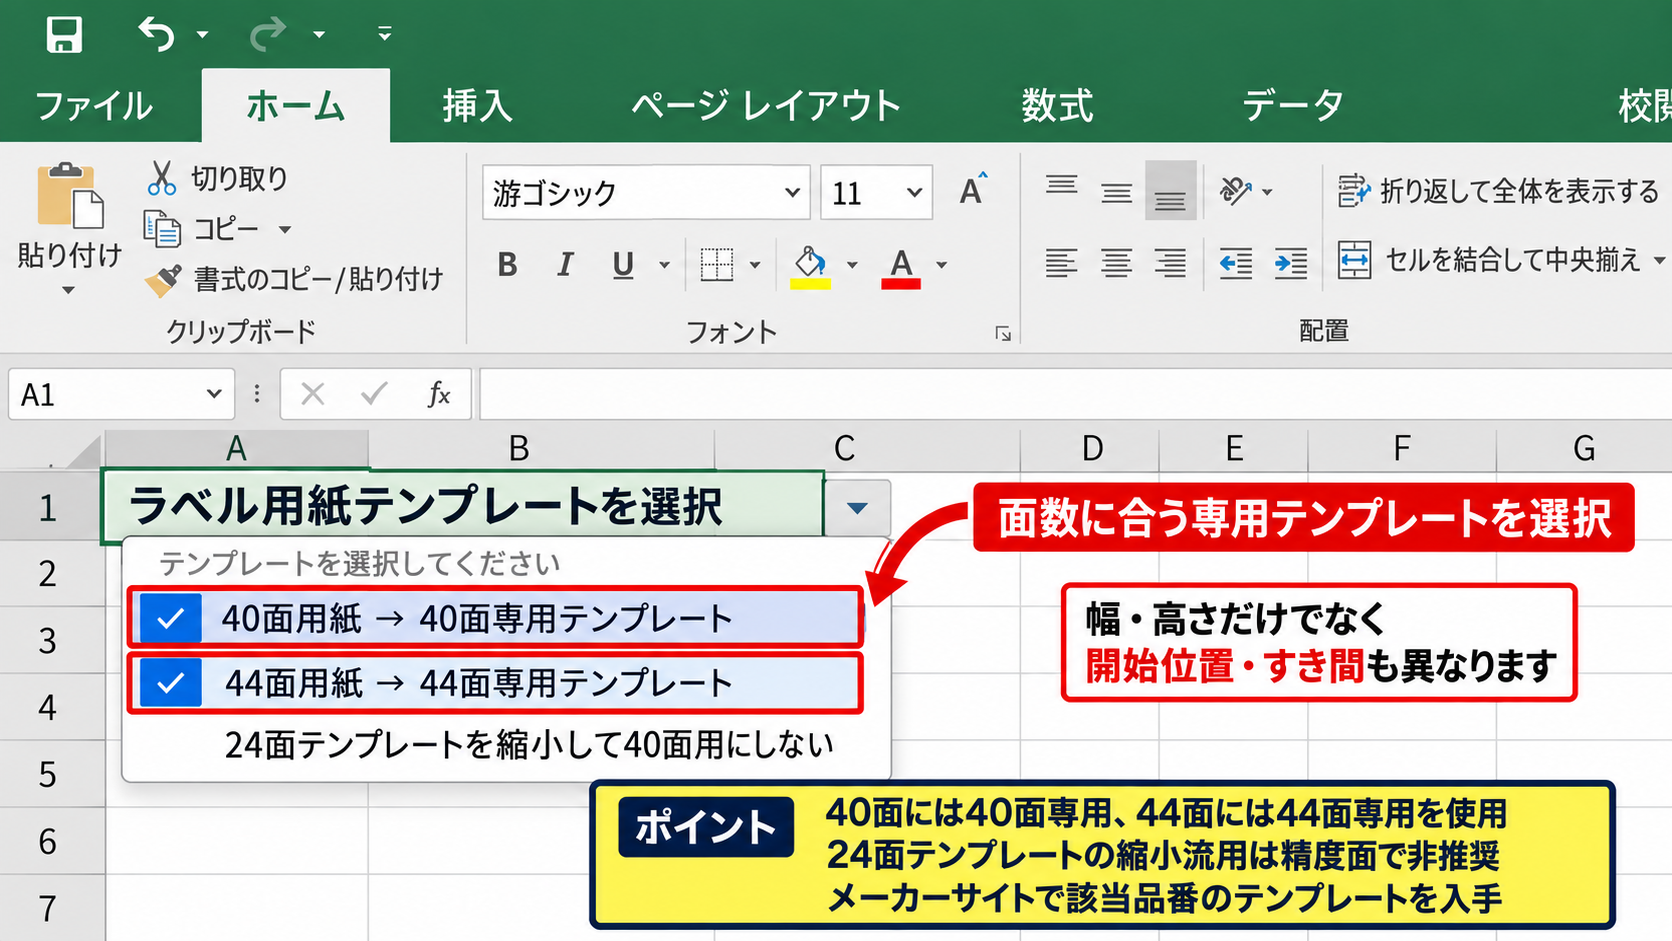Check the 40面用紙 template option

click(x=171, y=618)
